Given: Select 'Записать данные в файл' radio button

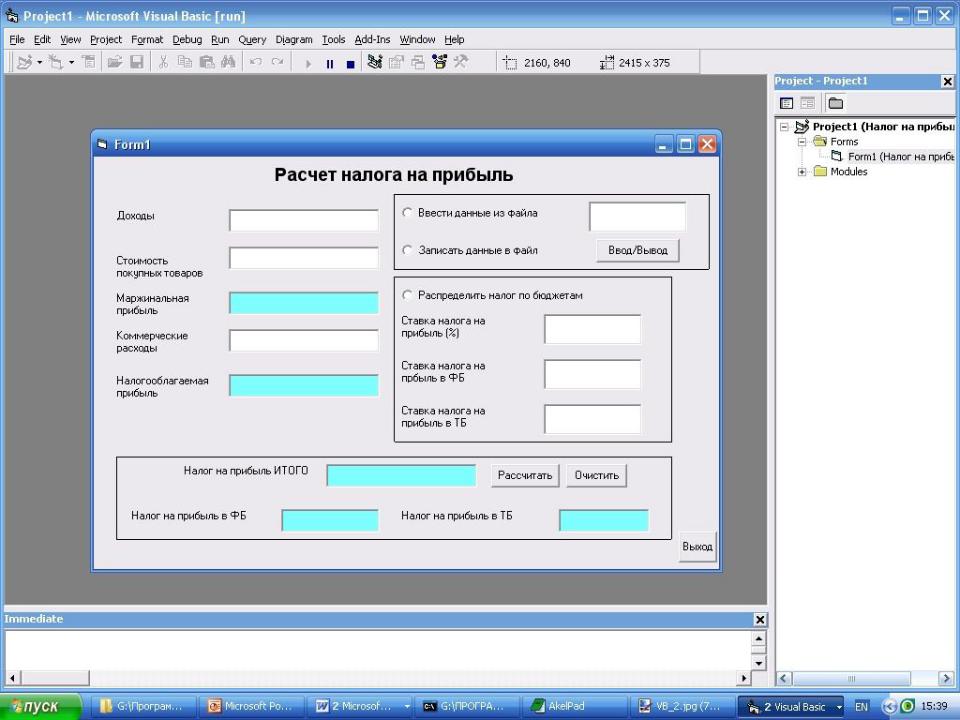Looking at the screenshot, I should 407,250.
